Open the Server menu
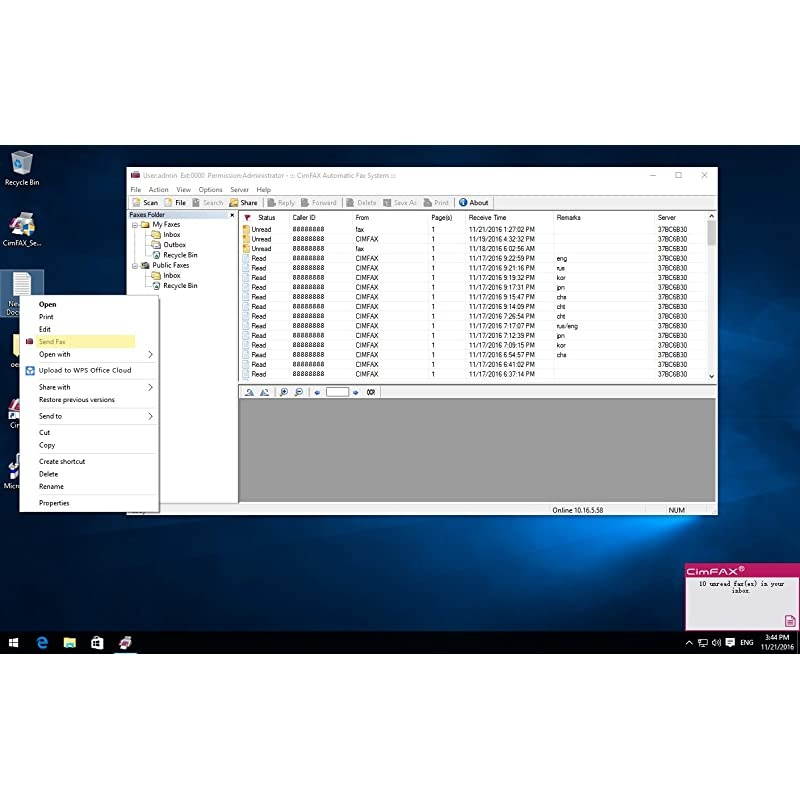The width and height of the screenshot is (800, 800). point(239,189)
